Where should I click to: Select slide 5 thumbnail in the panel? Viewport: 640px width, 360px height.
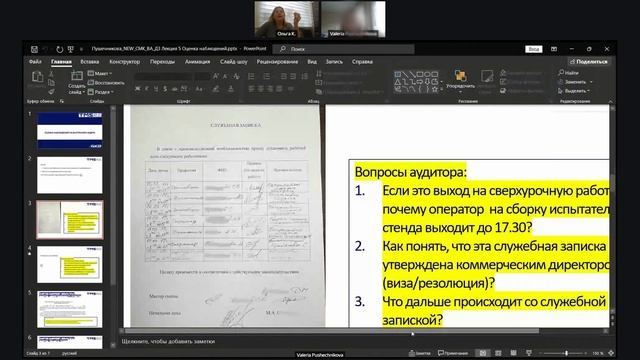pos(69,309)
